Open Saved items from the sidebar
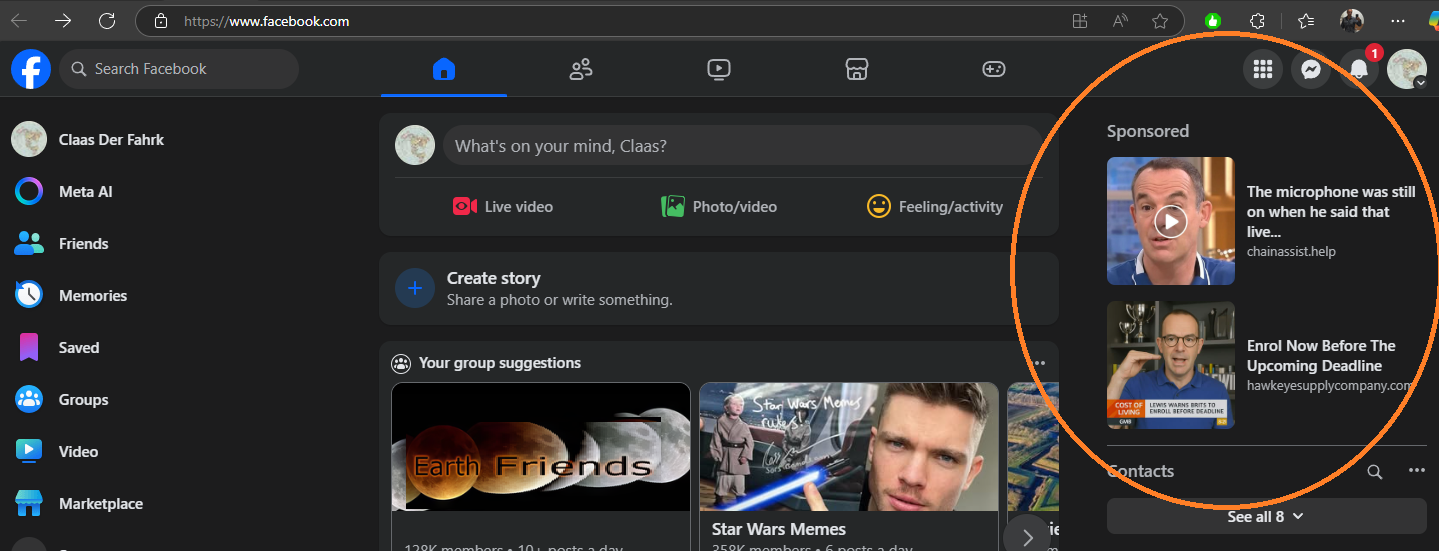 point(57,348)
